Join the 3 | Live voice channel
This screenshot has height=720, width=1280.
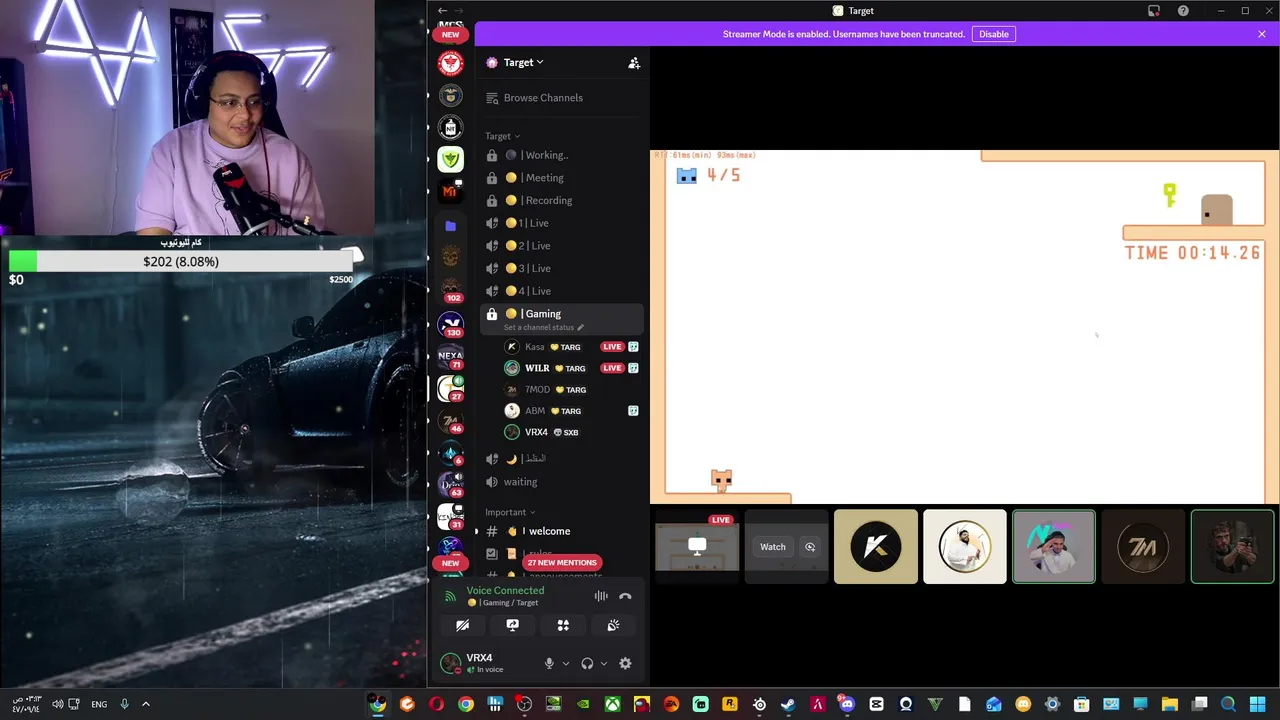562,268
